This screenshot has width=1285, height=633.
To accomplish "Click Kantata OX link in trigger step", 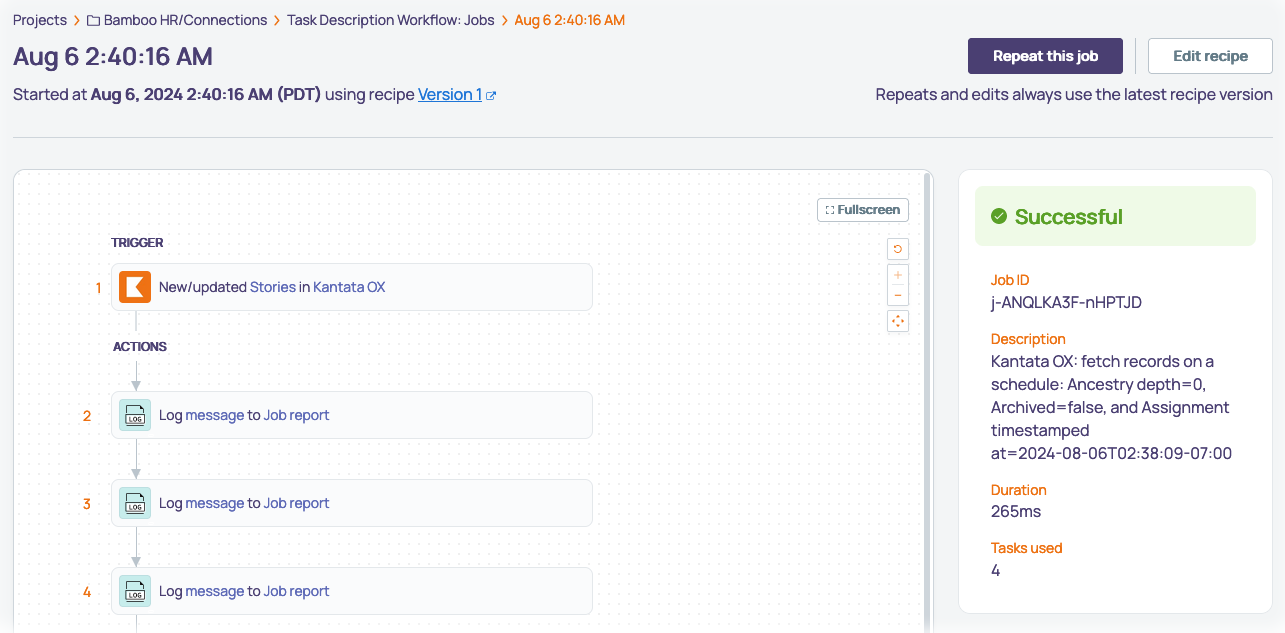I will [349, 287].
